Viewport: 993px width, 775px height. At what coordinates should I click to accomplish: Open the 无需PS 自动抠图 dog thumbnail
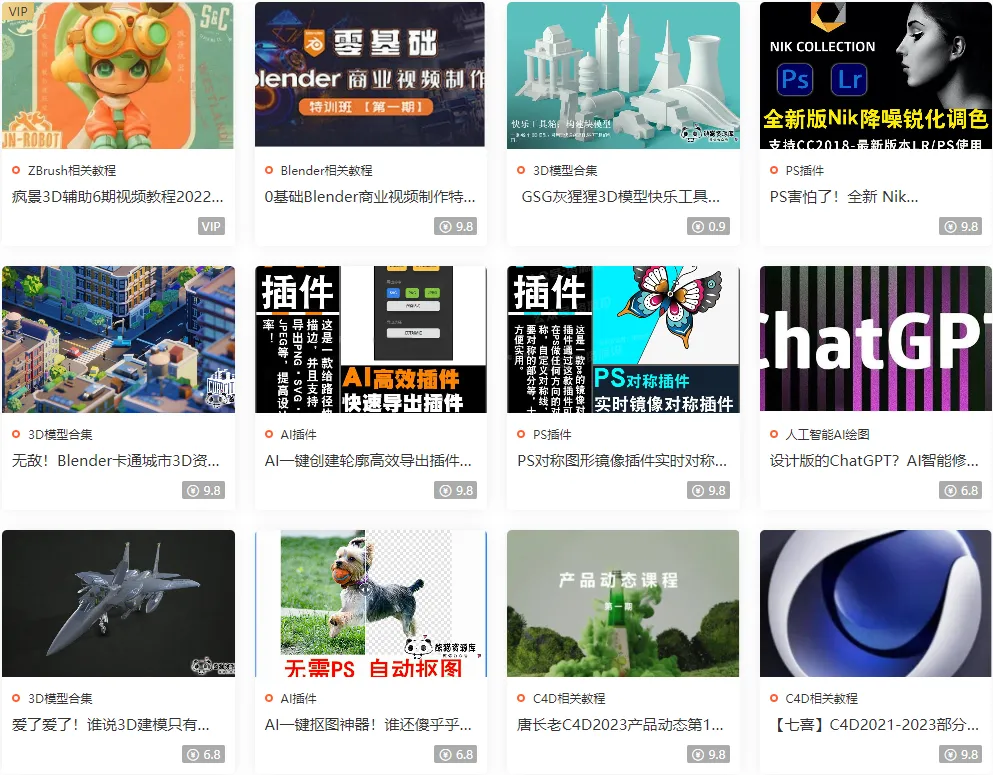(370, 603)
